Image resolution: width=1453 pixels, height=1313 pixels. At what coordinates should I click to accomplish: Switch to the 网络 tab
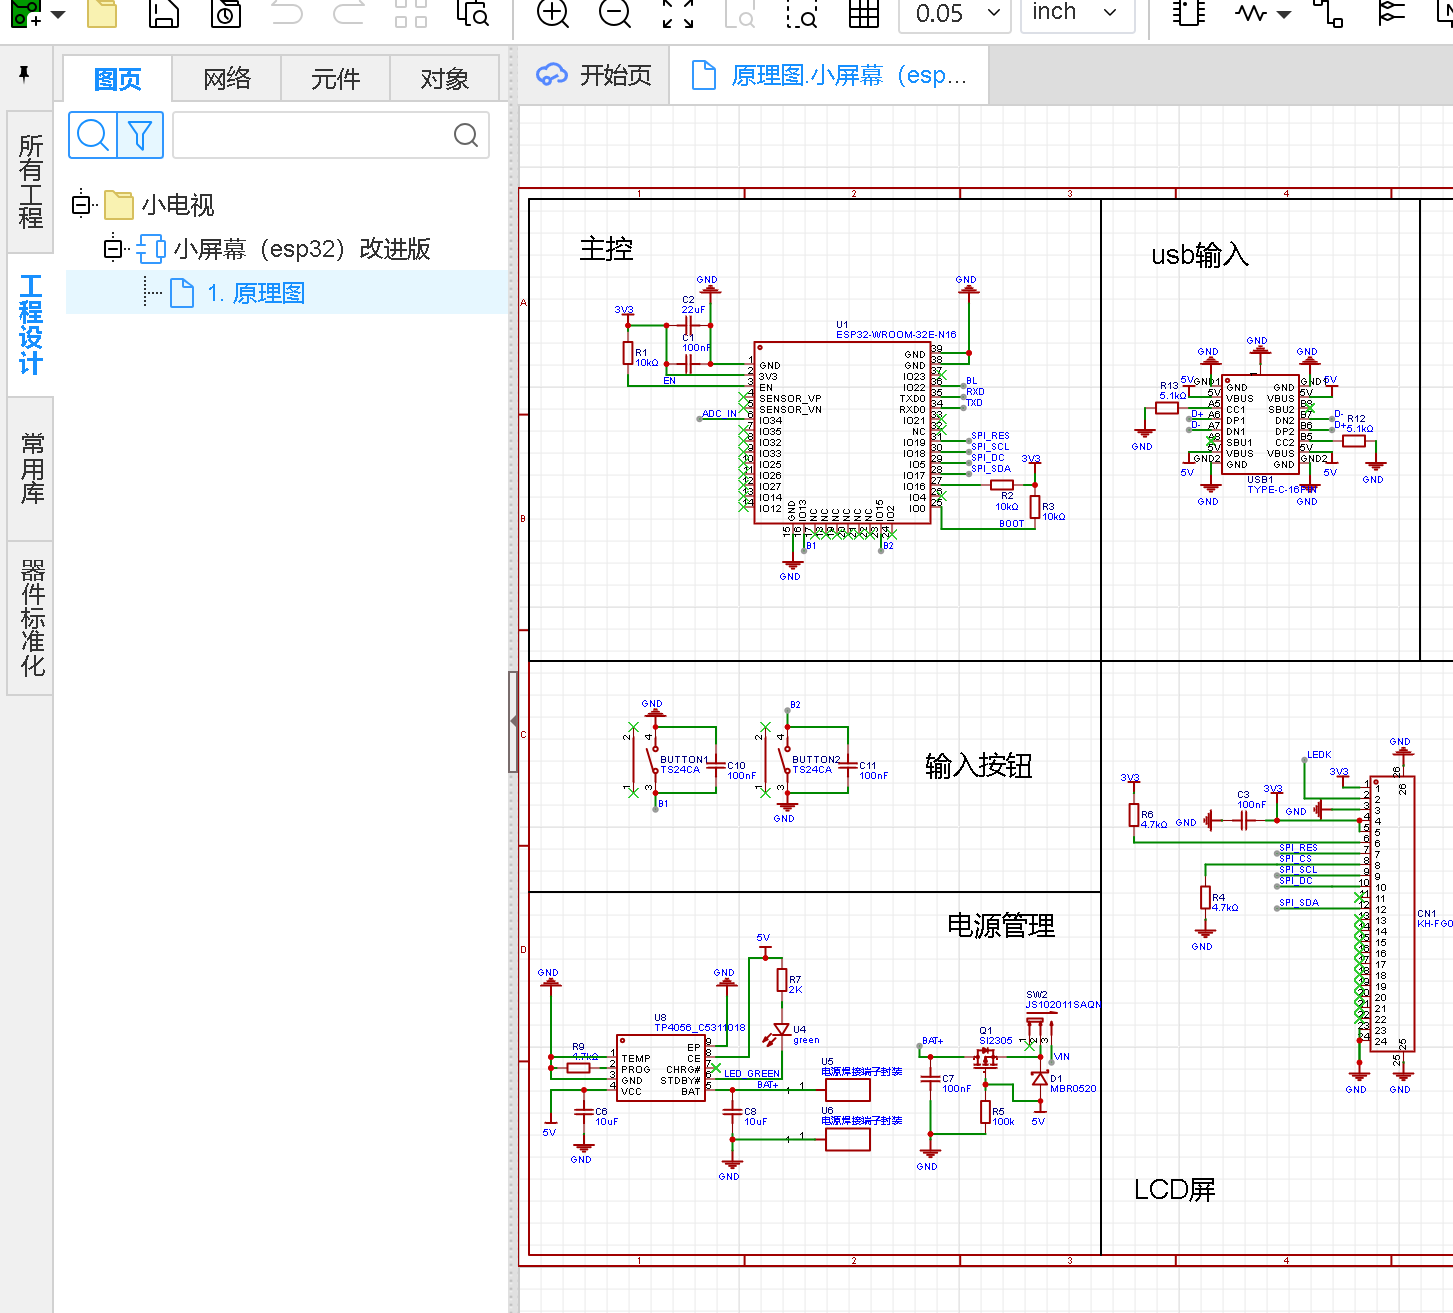coord(227,79)
